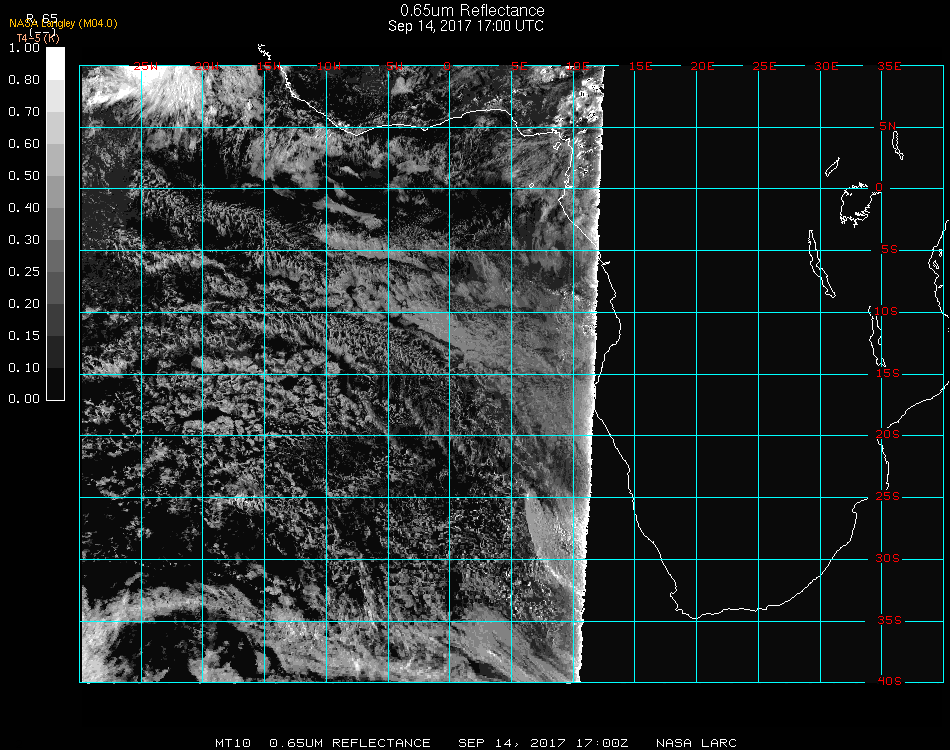Click the 0.70 value on reflectance scale

click(24, 112)
